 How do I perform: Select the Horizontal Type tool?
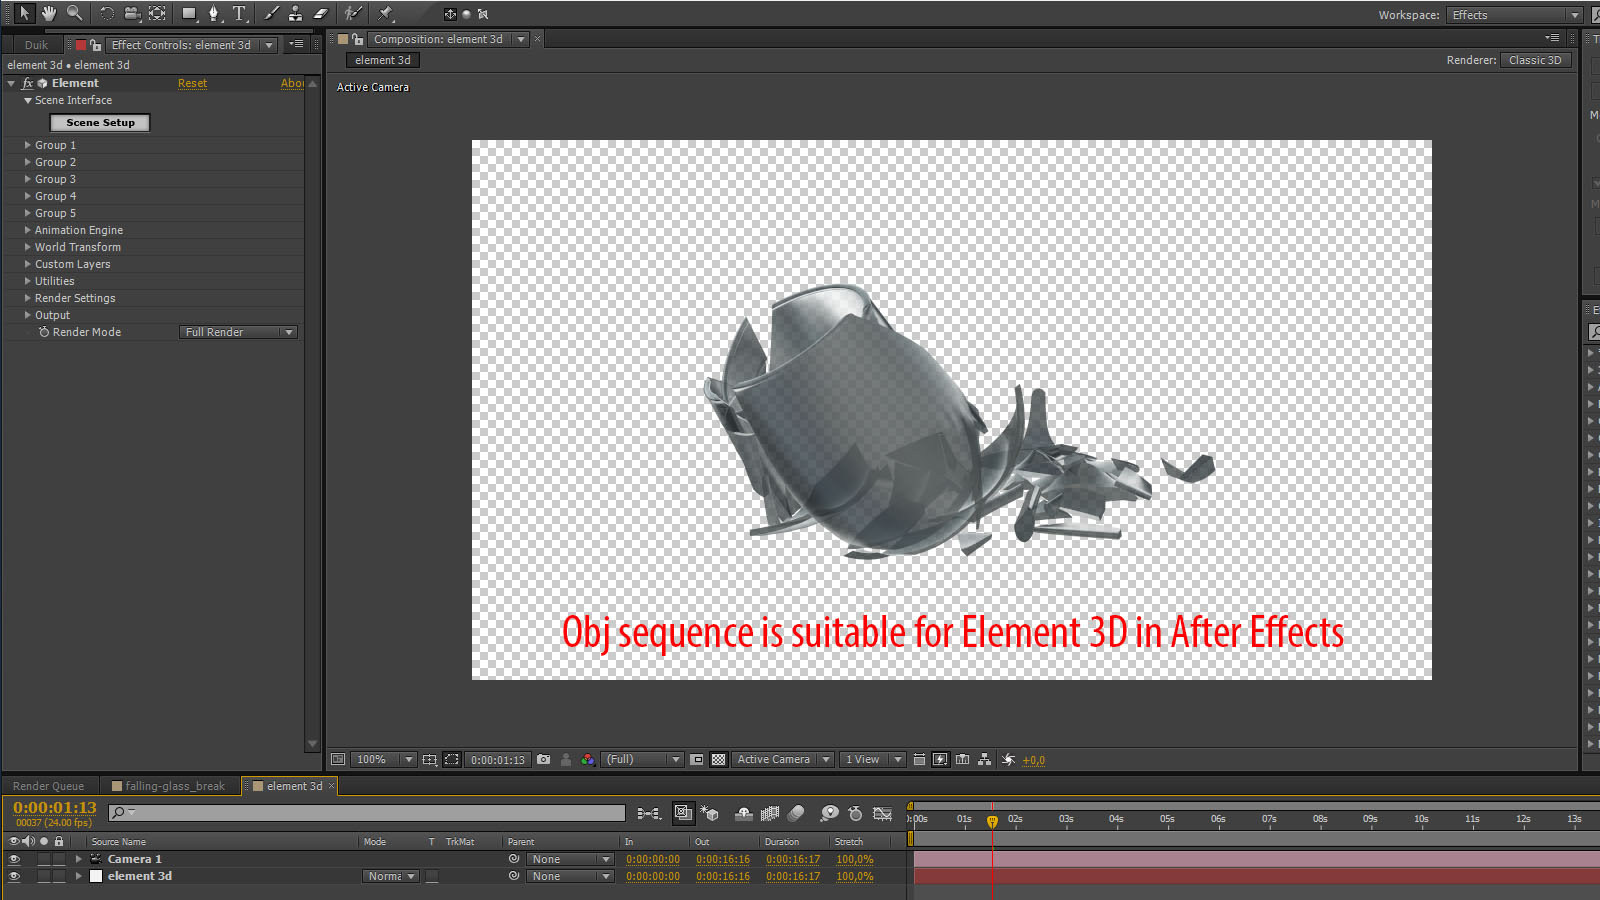click(x=239, y=13)
